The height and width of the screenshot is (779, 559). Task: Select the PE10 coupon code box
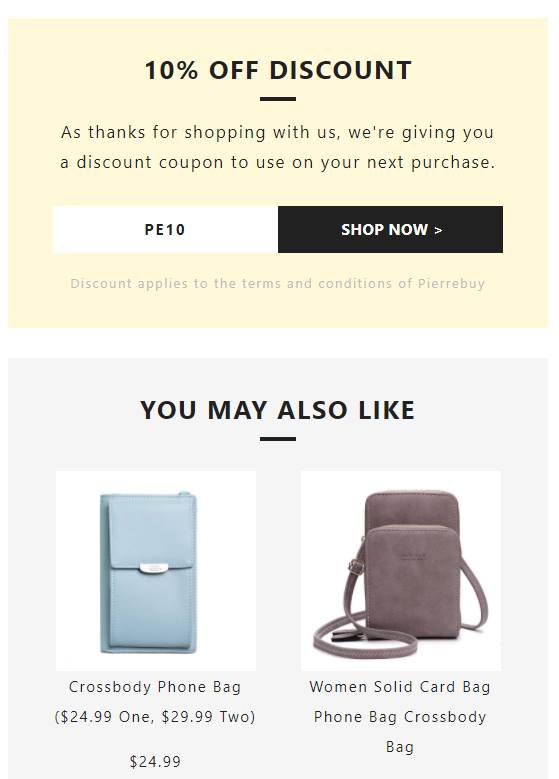click(165, 230)
